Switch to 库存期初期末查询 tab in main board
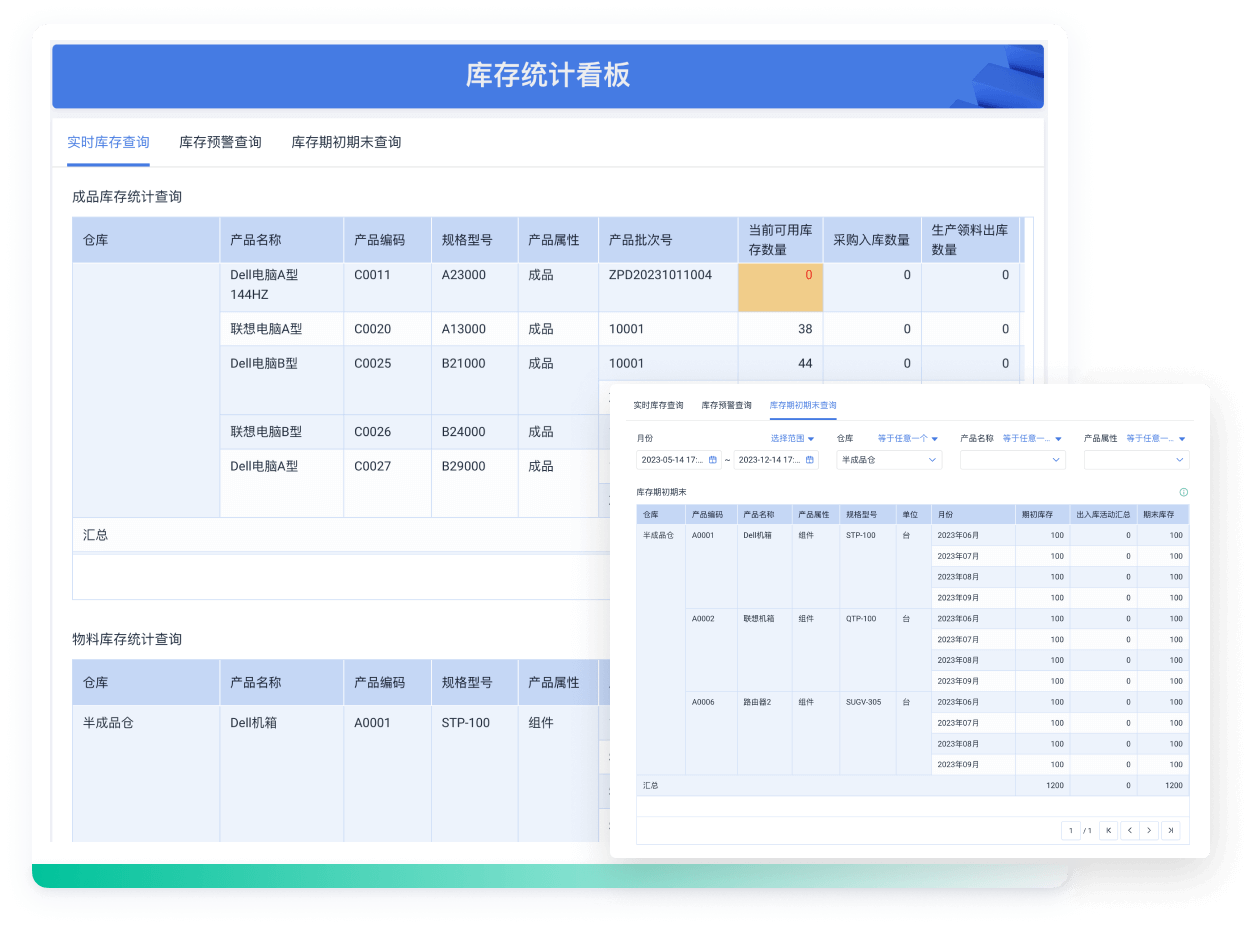 click(346, 142)
